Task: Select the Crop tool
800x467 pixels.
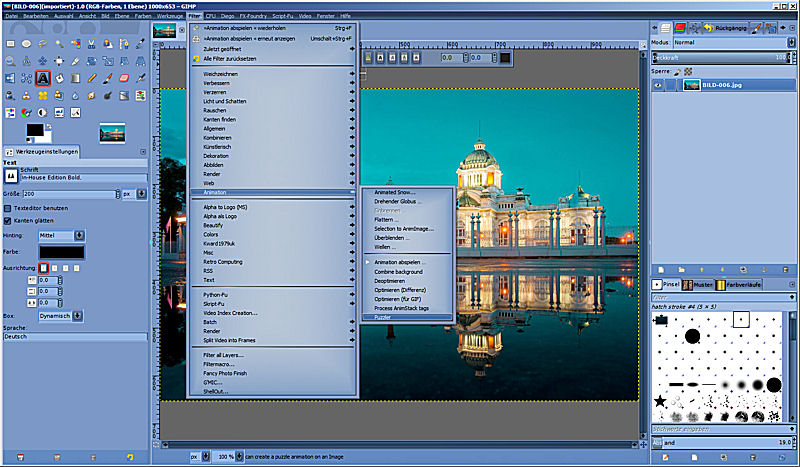Action: click(x=76, y=61)
